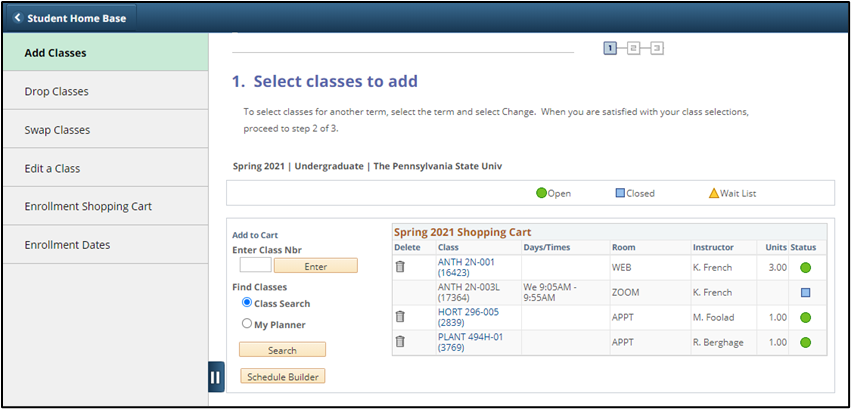Image resolution: width=851 pixels, height=409 pixels.
Task: Click the 3.00 units value
Action: (778, 267)
